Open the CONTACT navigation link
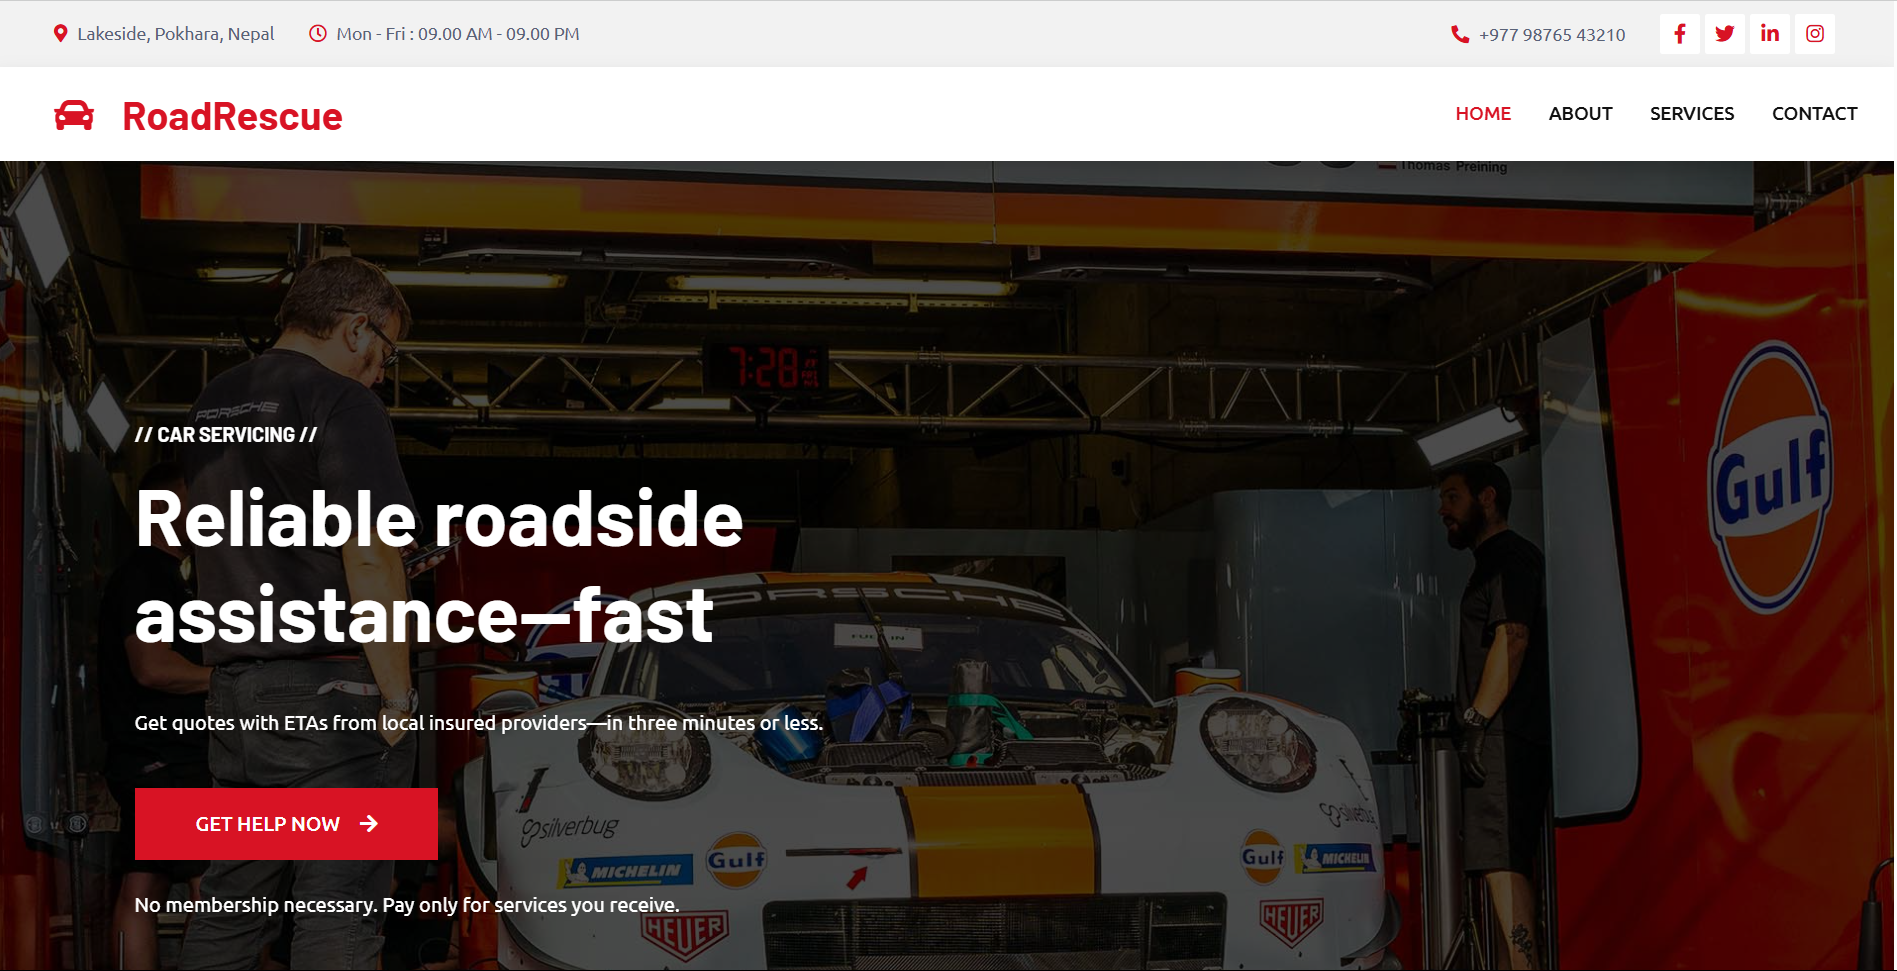 1814,114
